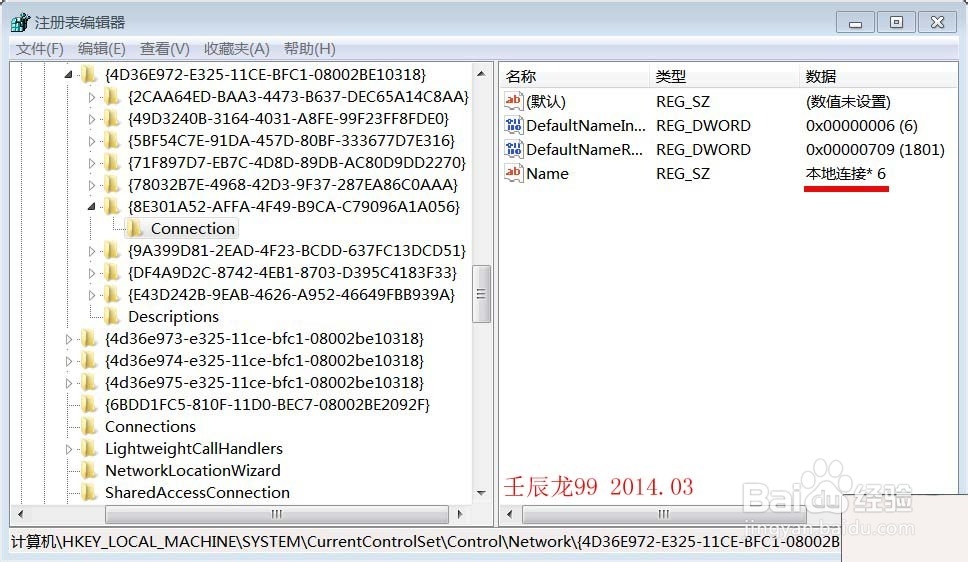Click the folder icon of {2CAA64ED-BAA3-4473-B637-DEC65A14C8AA}

click(x=111, y=96)
